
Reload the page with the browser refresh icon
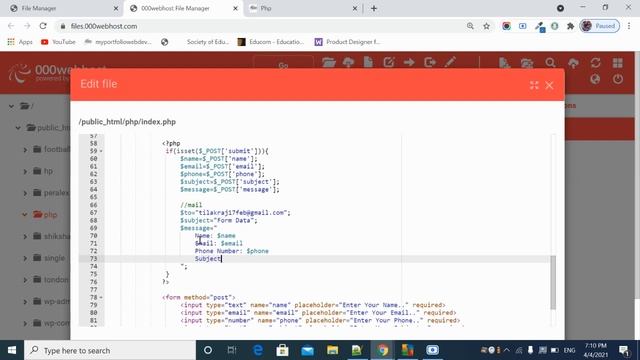pos(43,26)
